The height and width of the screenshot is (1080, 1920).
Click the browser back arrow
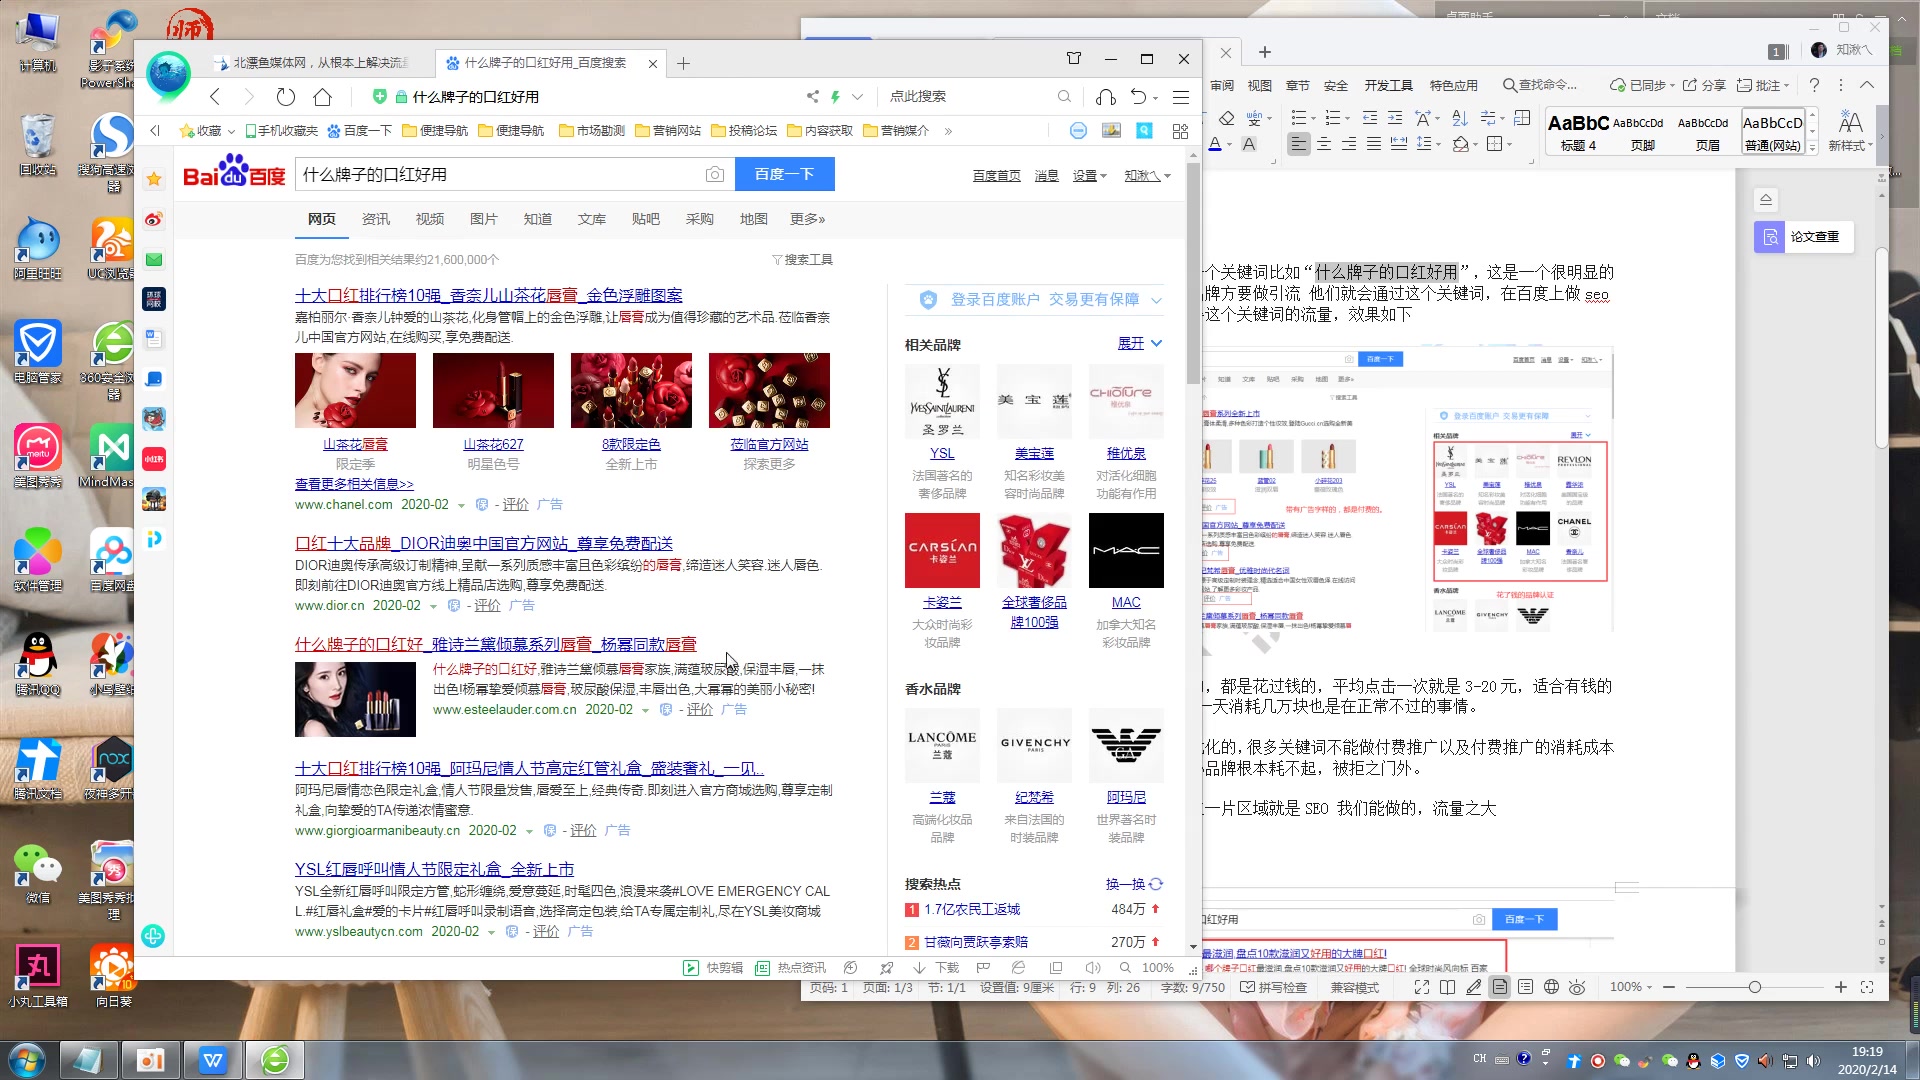coord(215,97)
